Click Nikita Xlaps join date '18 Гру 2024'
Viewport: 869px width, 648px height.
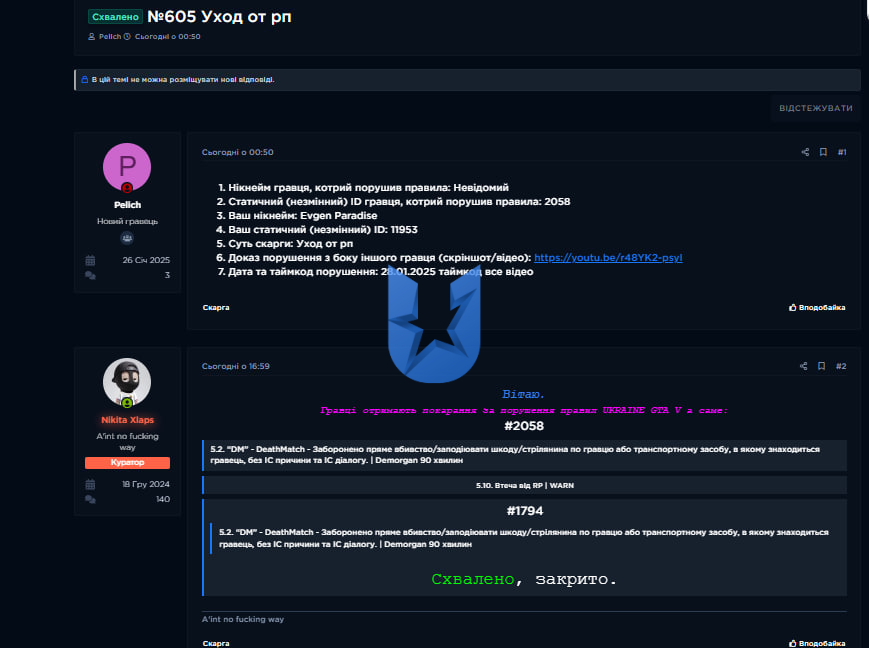(x=146, y=484)
